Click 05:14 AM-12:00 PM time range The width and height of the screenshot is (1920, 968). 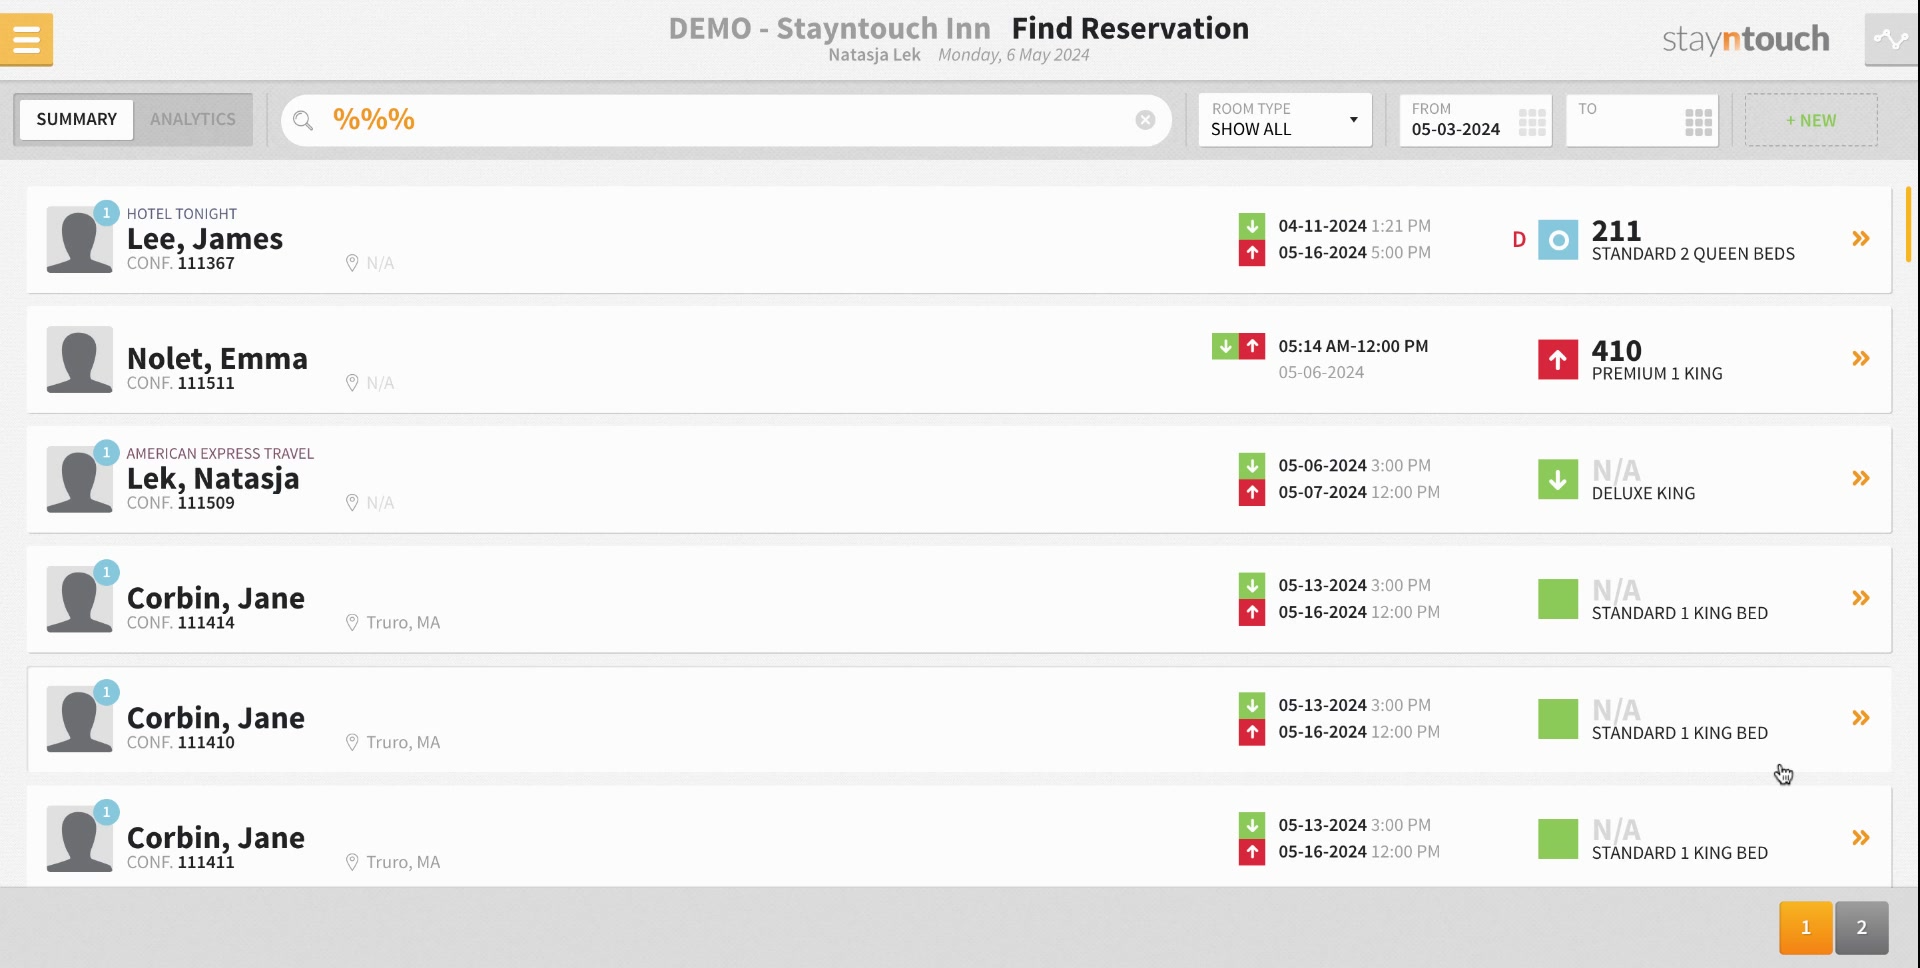pyautogui.click(x=1353, y=346)
